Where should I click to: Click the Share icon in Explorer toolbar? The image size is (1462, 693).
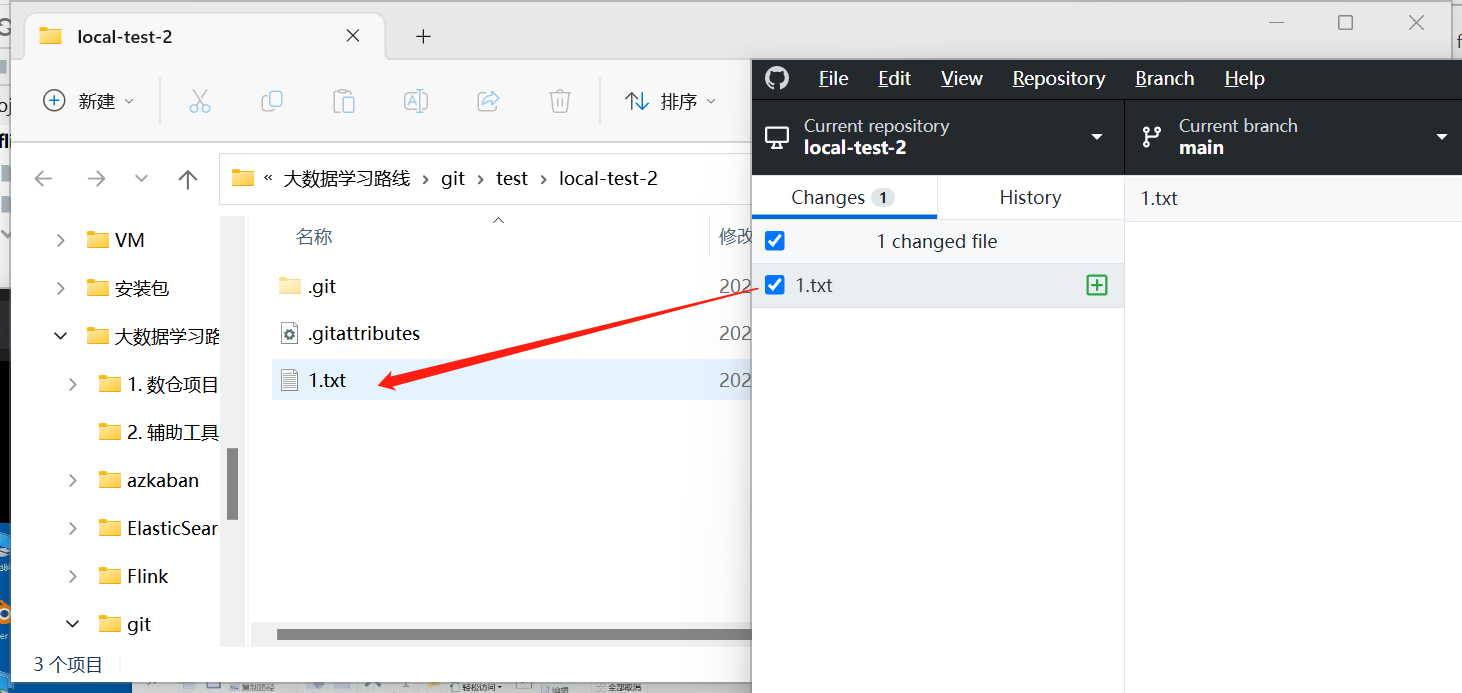pos(488,101)
